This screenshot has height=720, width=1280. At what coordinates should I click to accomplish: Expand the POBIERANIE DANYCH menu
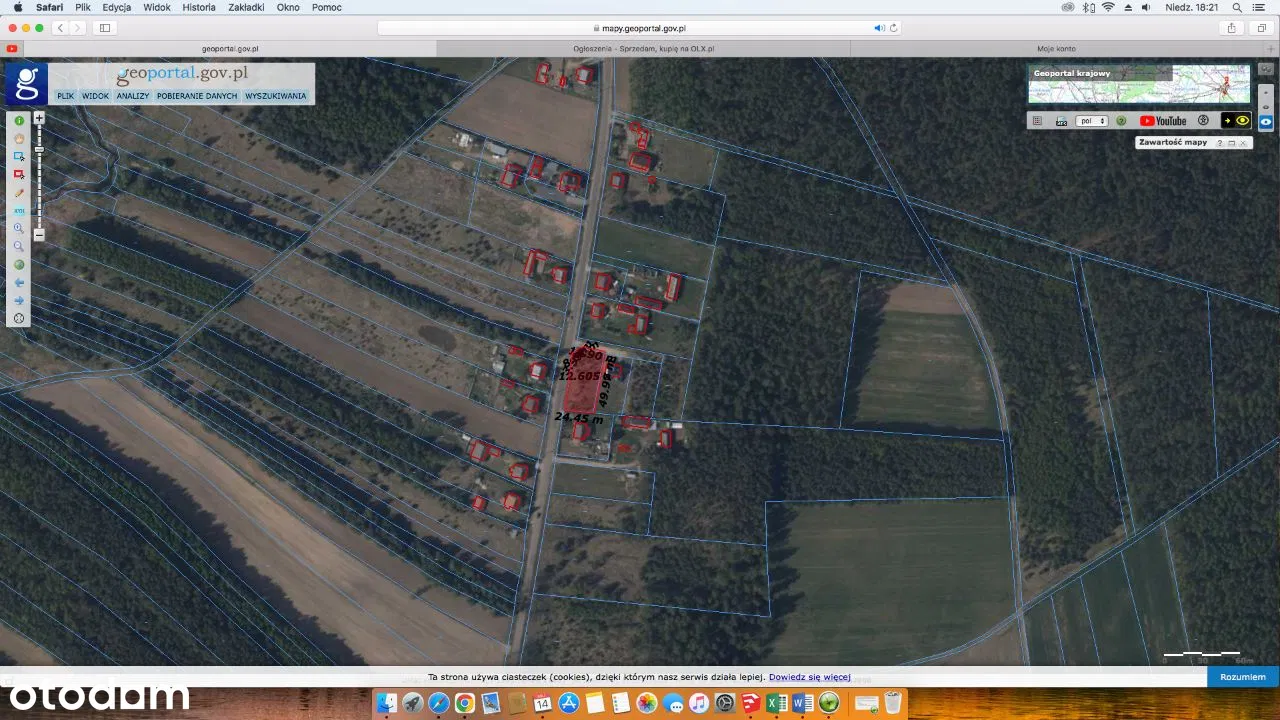pyautogui.click(x=197, y=96)
